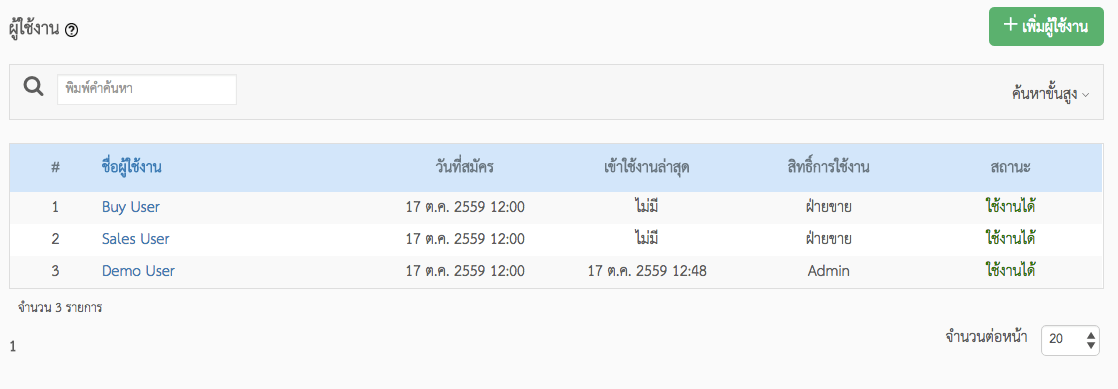
Task: Click the วันที่สมัคร column header
Action: click(465, 167)
